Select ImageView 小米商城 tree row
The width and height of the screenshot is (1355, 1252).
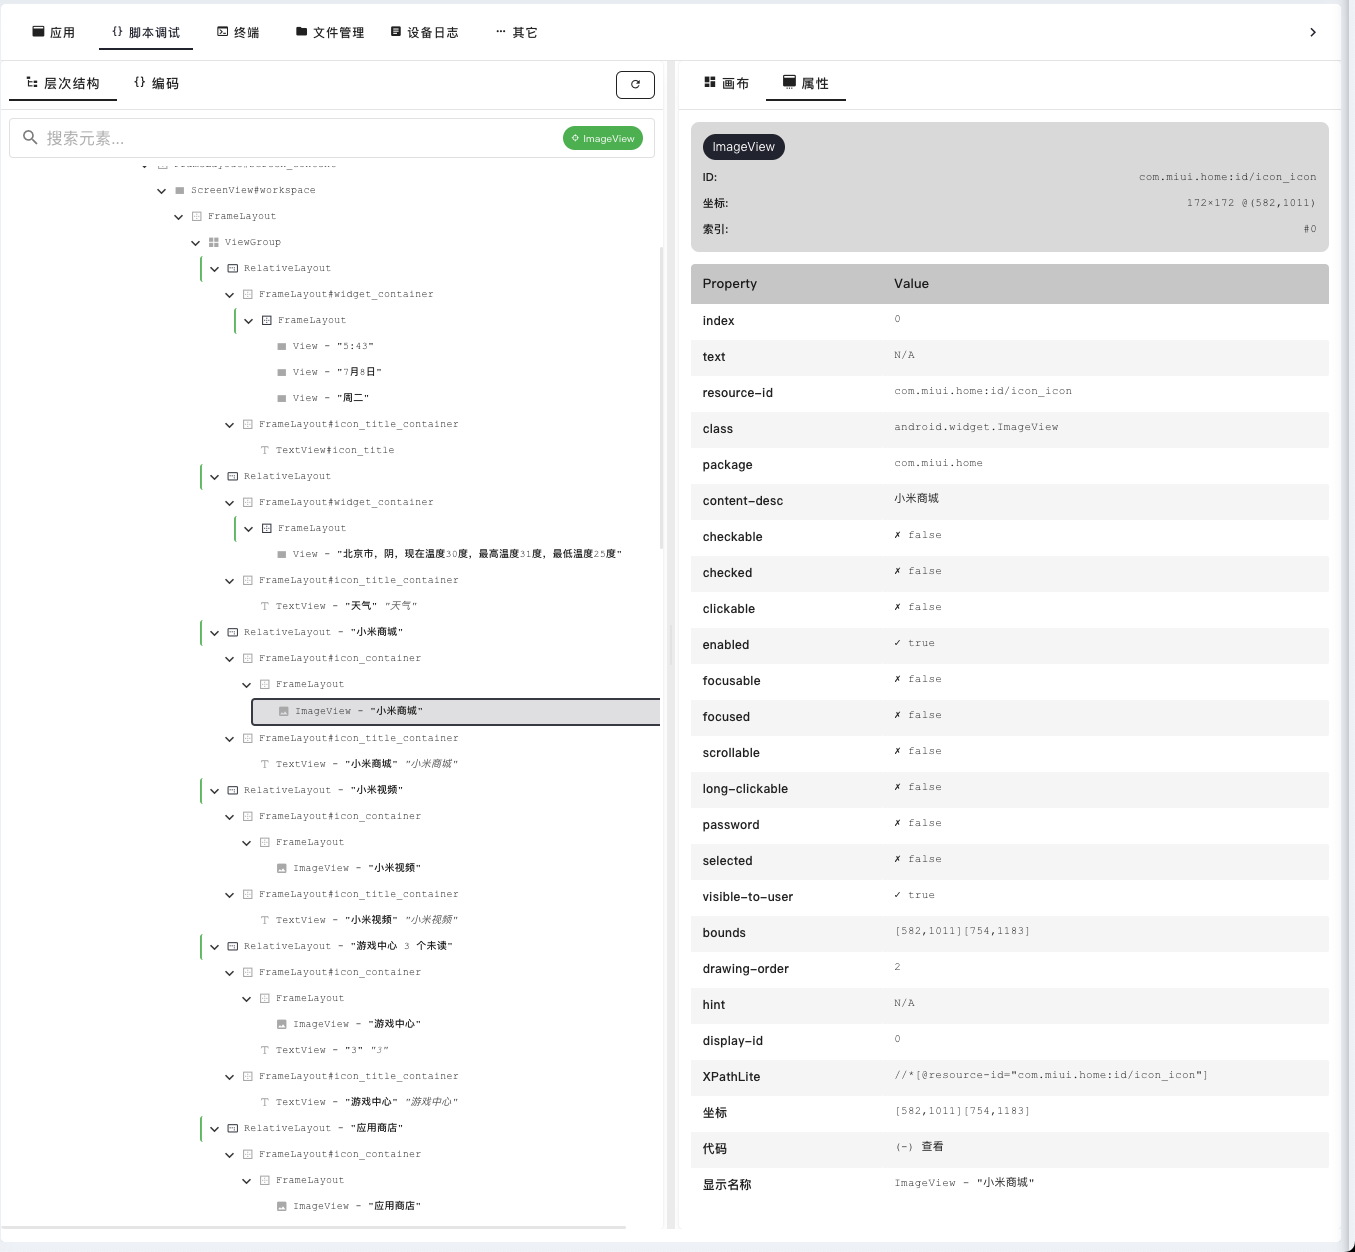[456, 711]
